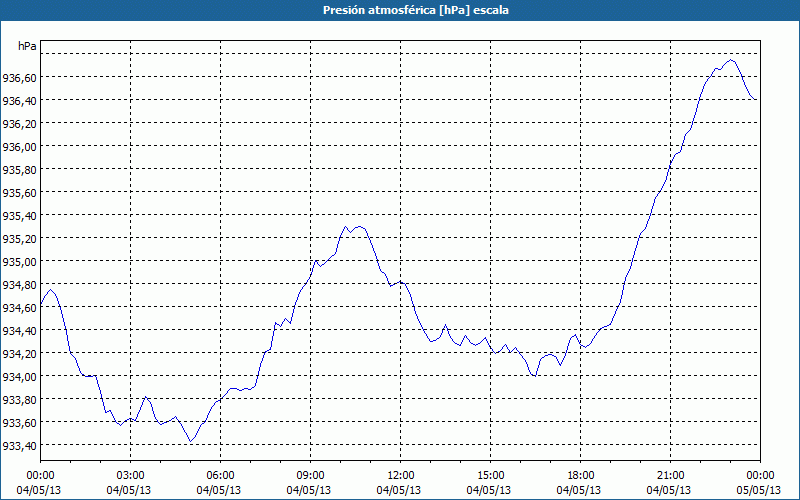Click the 21:00 time label
This screenshot has height=500, width=800.
(670, 476)
